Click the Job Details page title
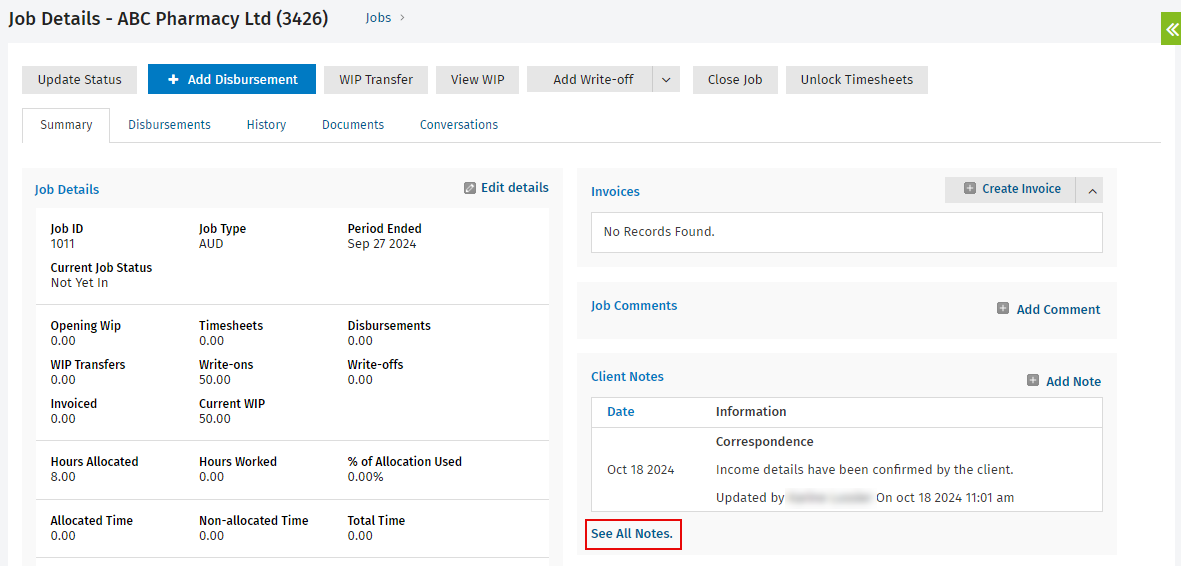This screenshot has height=566, width=1181. tap(169, 19)
